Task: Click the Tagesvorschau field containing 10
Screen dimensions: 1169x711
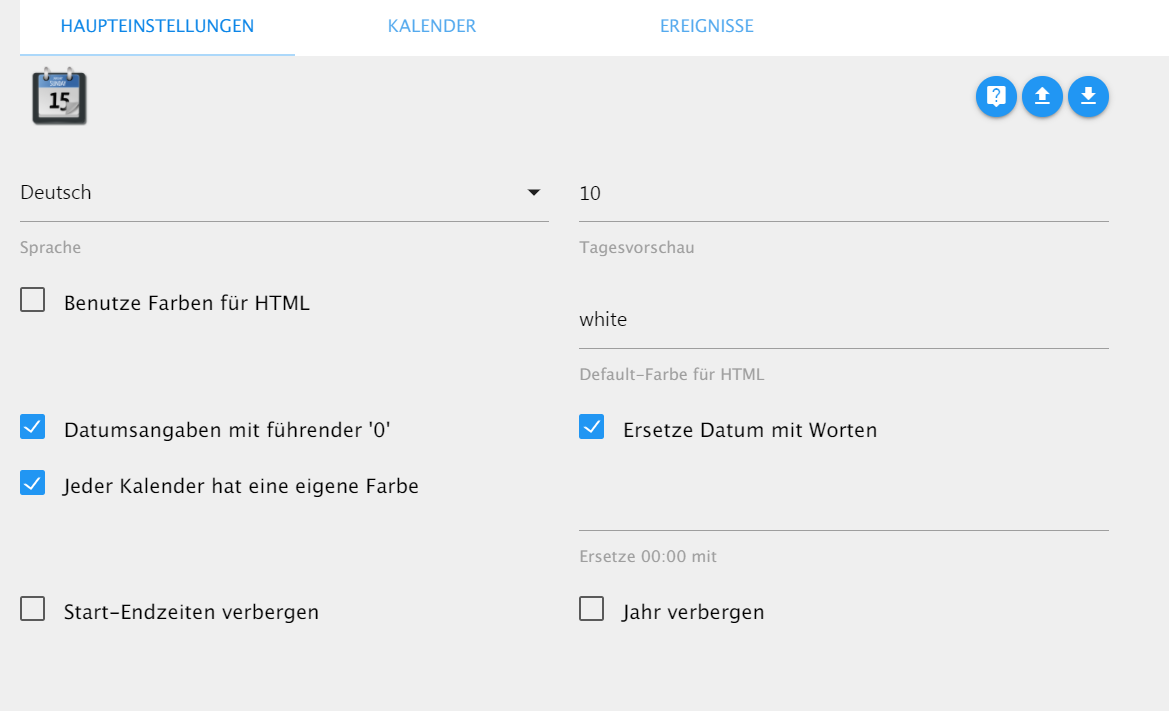Action: coord(843,193)
